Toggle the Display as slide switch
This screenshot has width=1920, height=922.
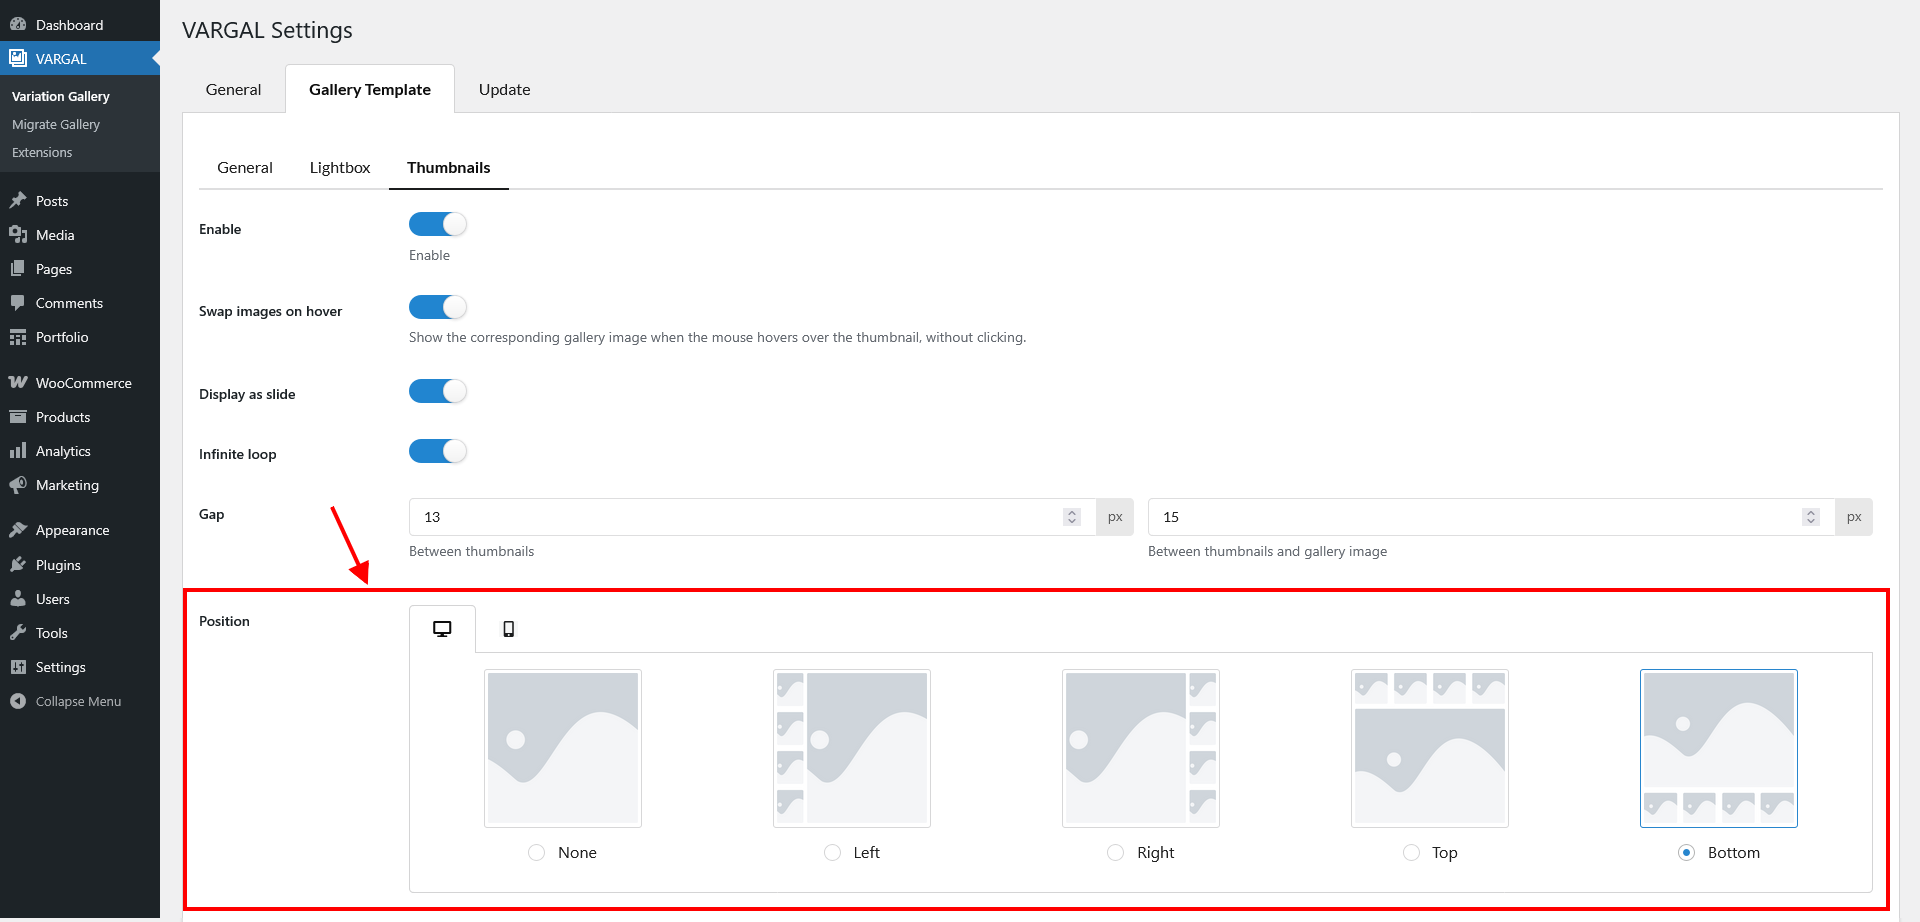(x=438, y=391)
